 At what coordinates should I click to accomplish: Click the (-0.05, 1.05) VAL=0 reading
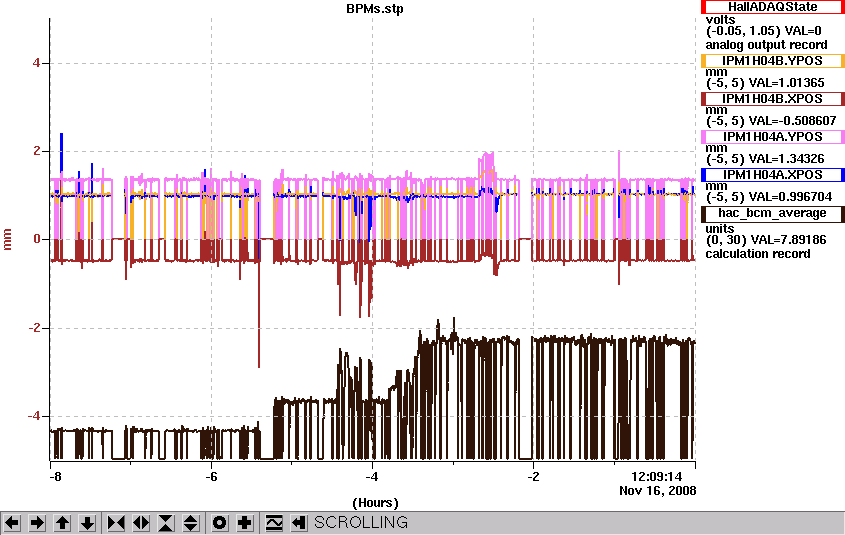763,32
